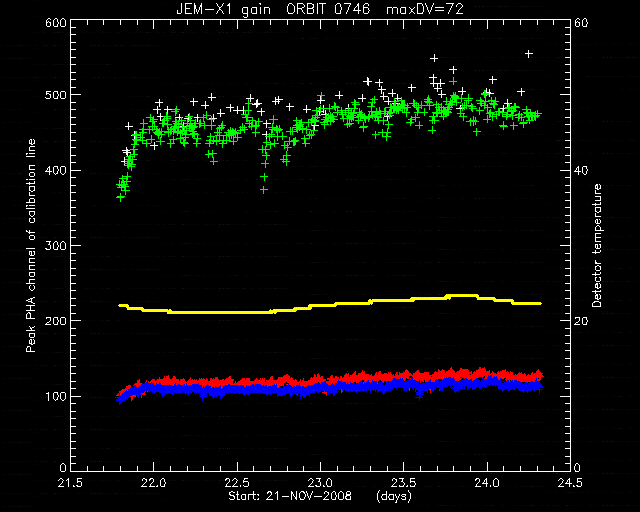Click the highest white cross near 24.2 days
The height and width of the screenshot is (512, 640).
pos(529,54)
